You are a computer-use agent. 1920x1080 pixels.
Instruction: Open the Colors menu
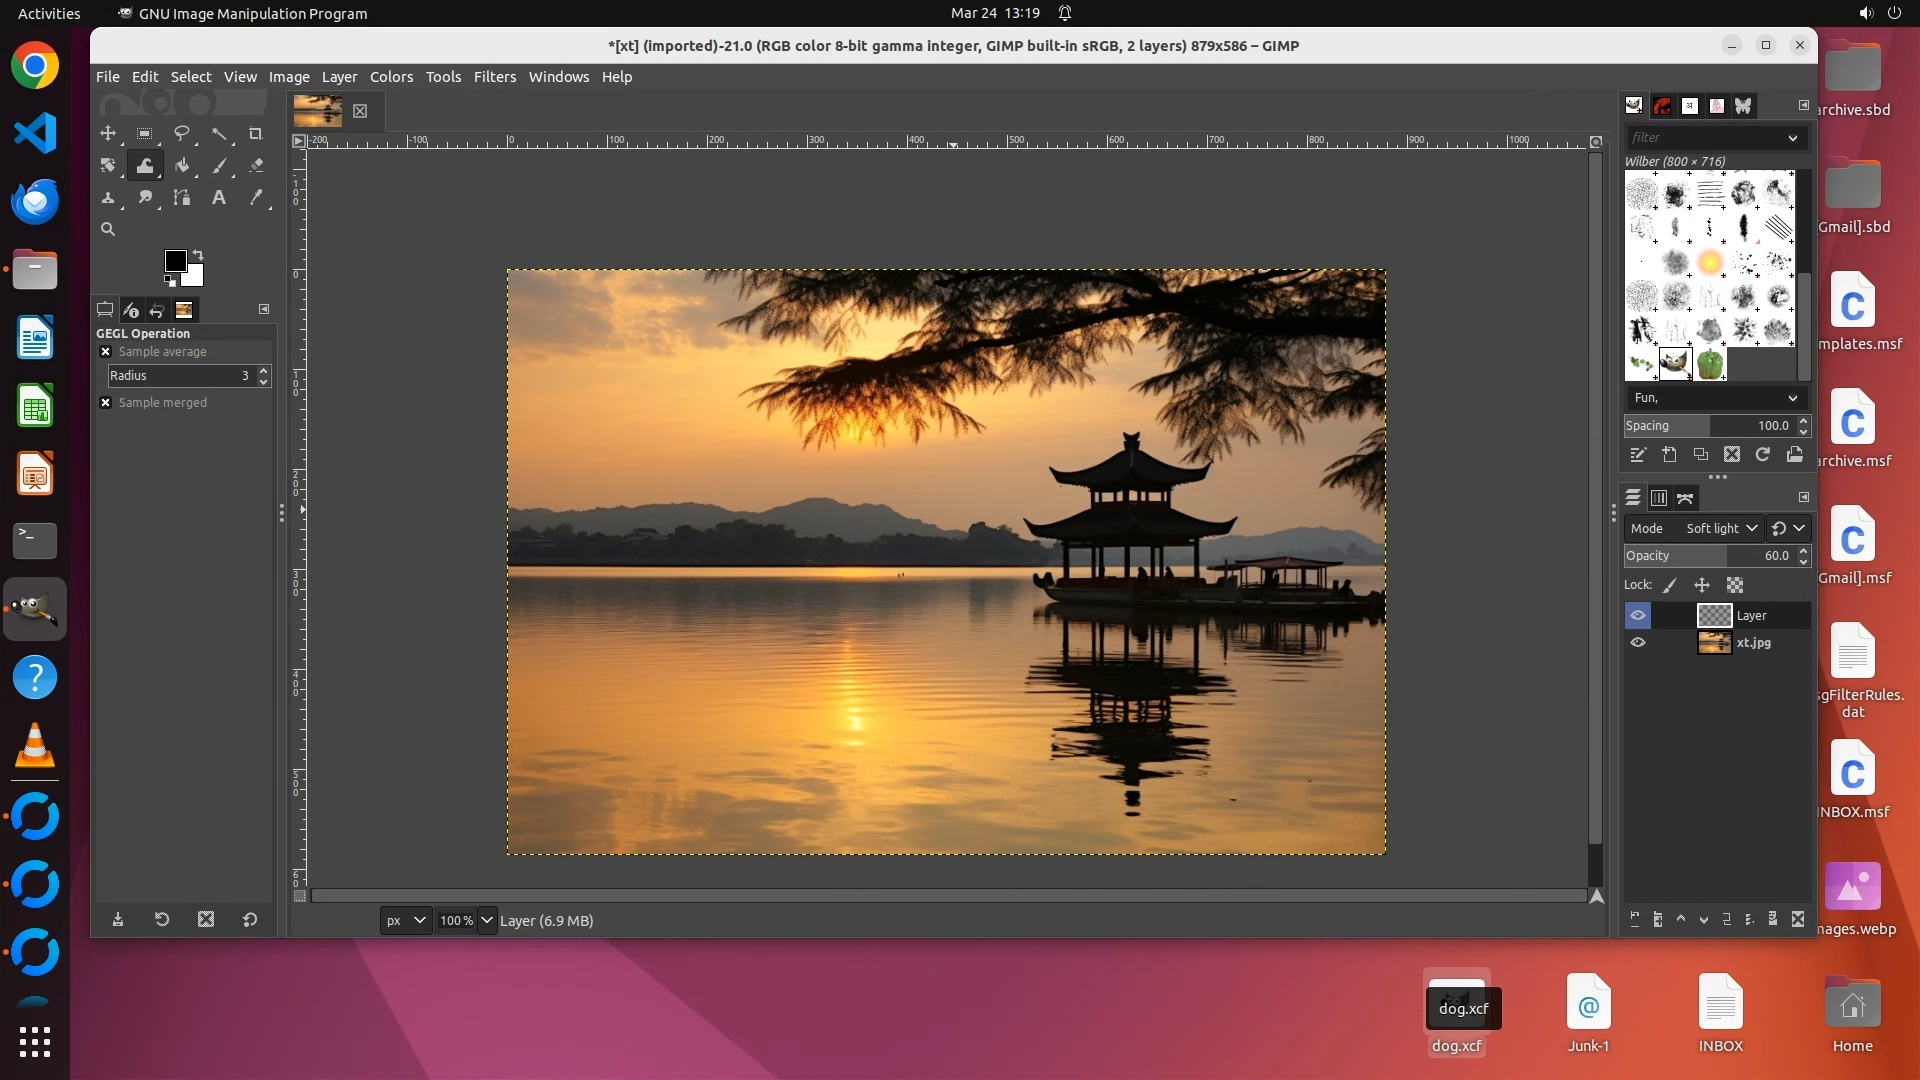pos(391,77)
